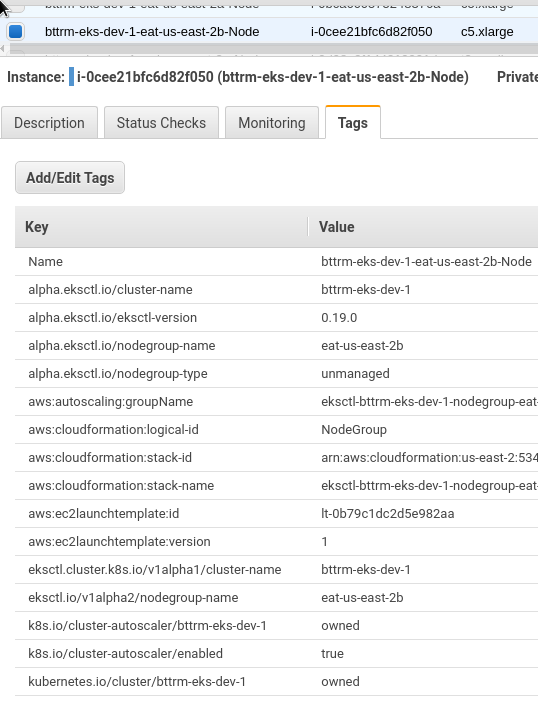The width and height of the screenshot is (538, 716).
Task: Click the blue indicator beside the Instance label
Action: [71, 77]
